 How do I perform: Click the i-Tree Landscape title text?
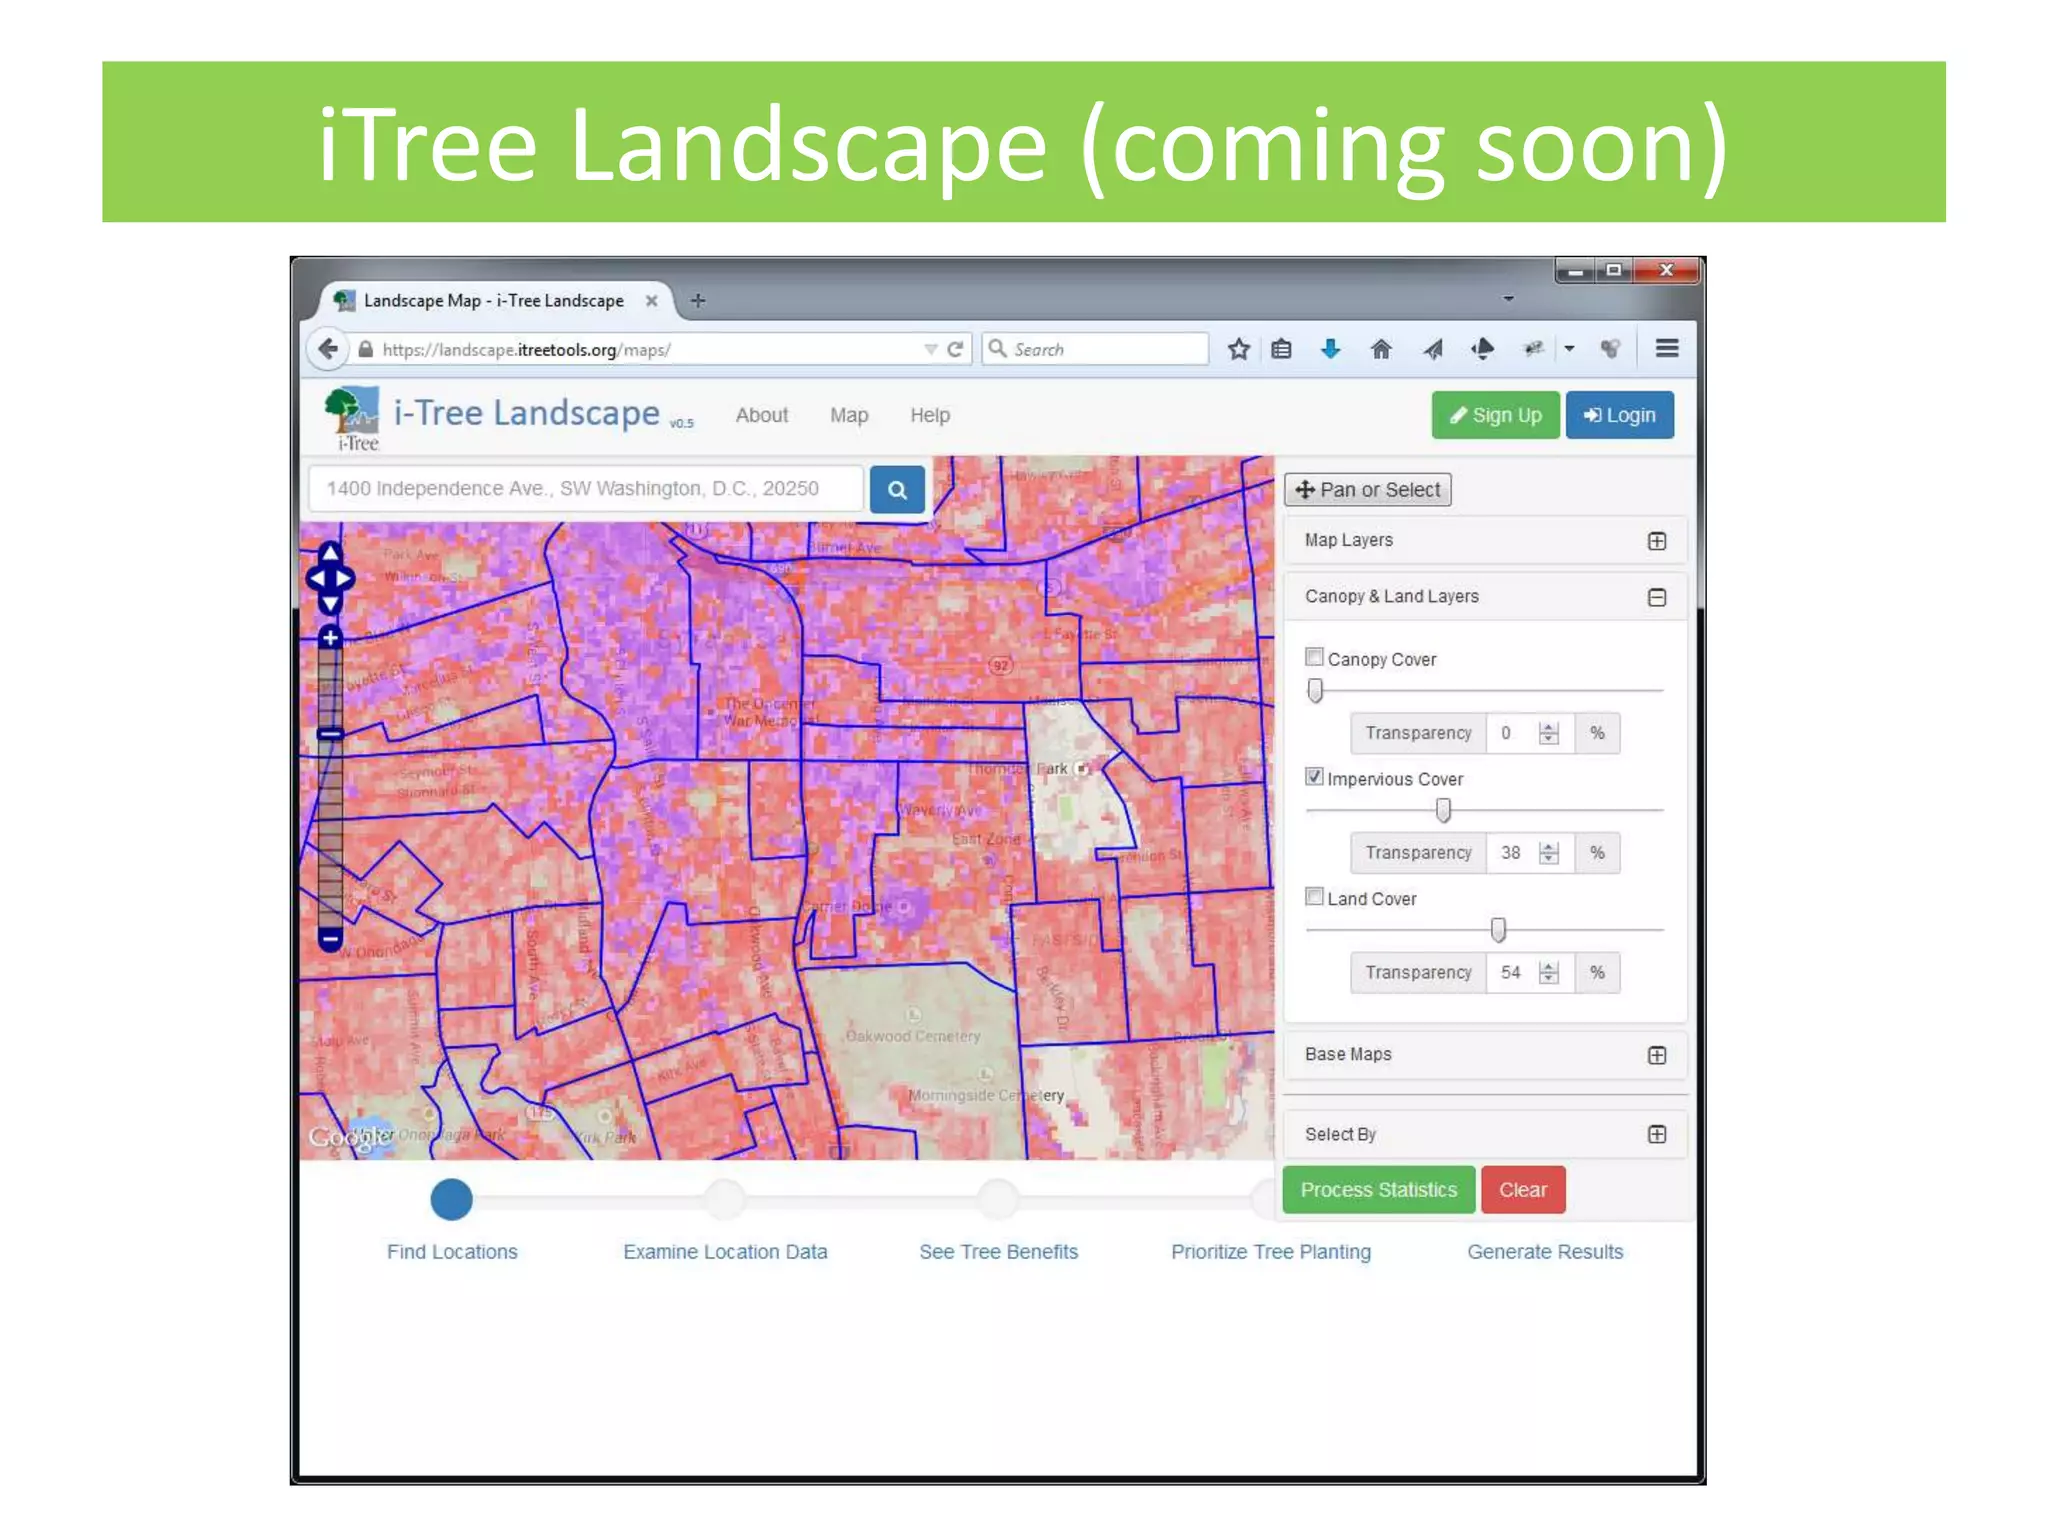(527, 413)
